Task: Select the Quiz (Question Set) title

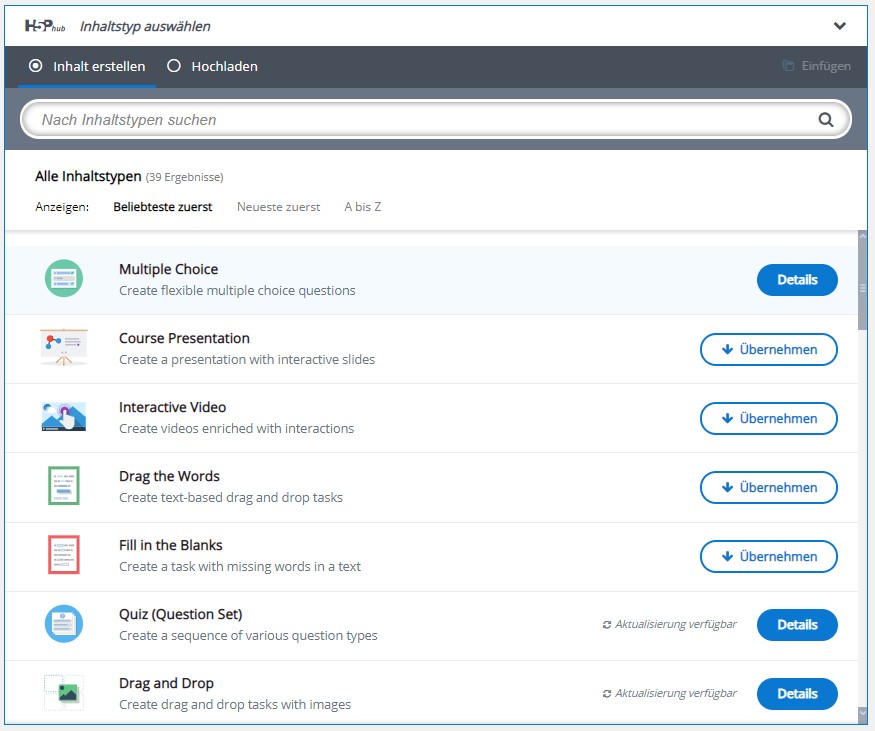Action: (x=181, y=614)
